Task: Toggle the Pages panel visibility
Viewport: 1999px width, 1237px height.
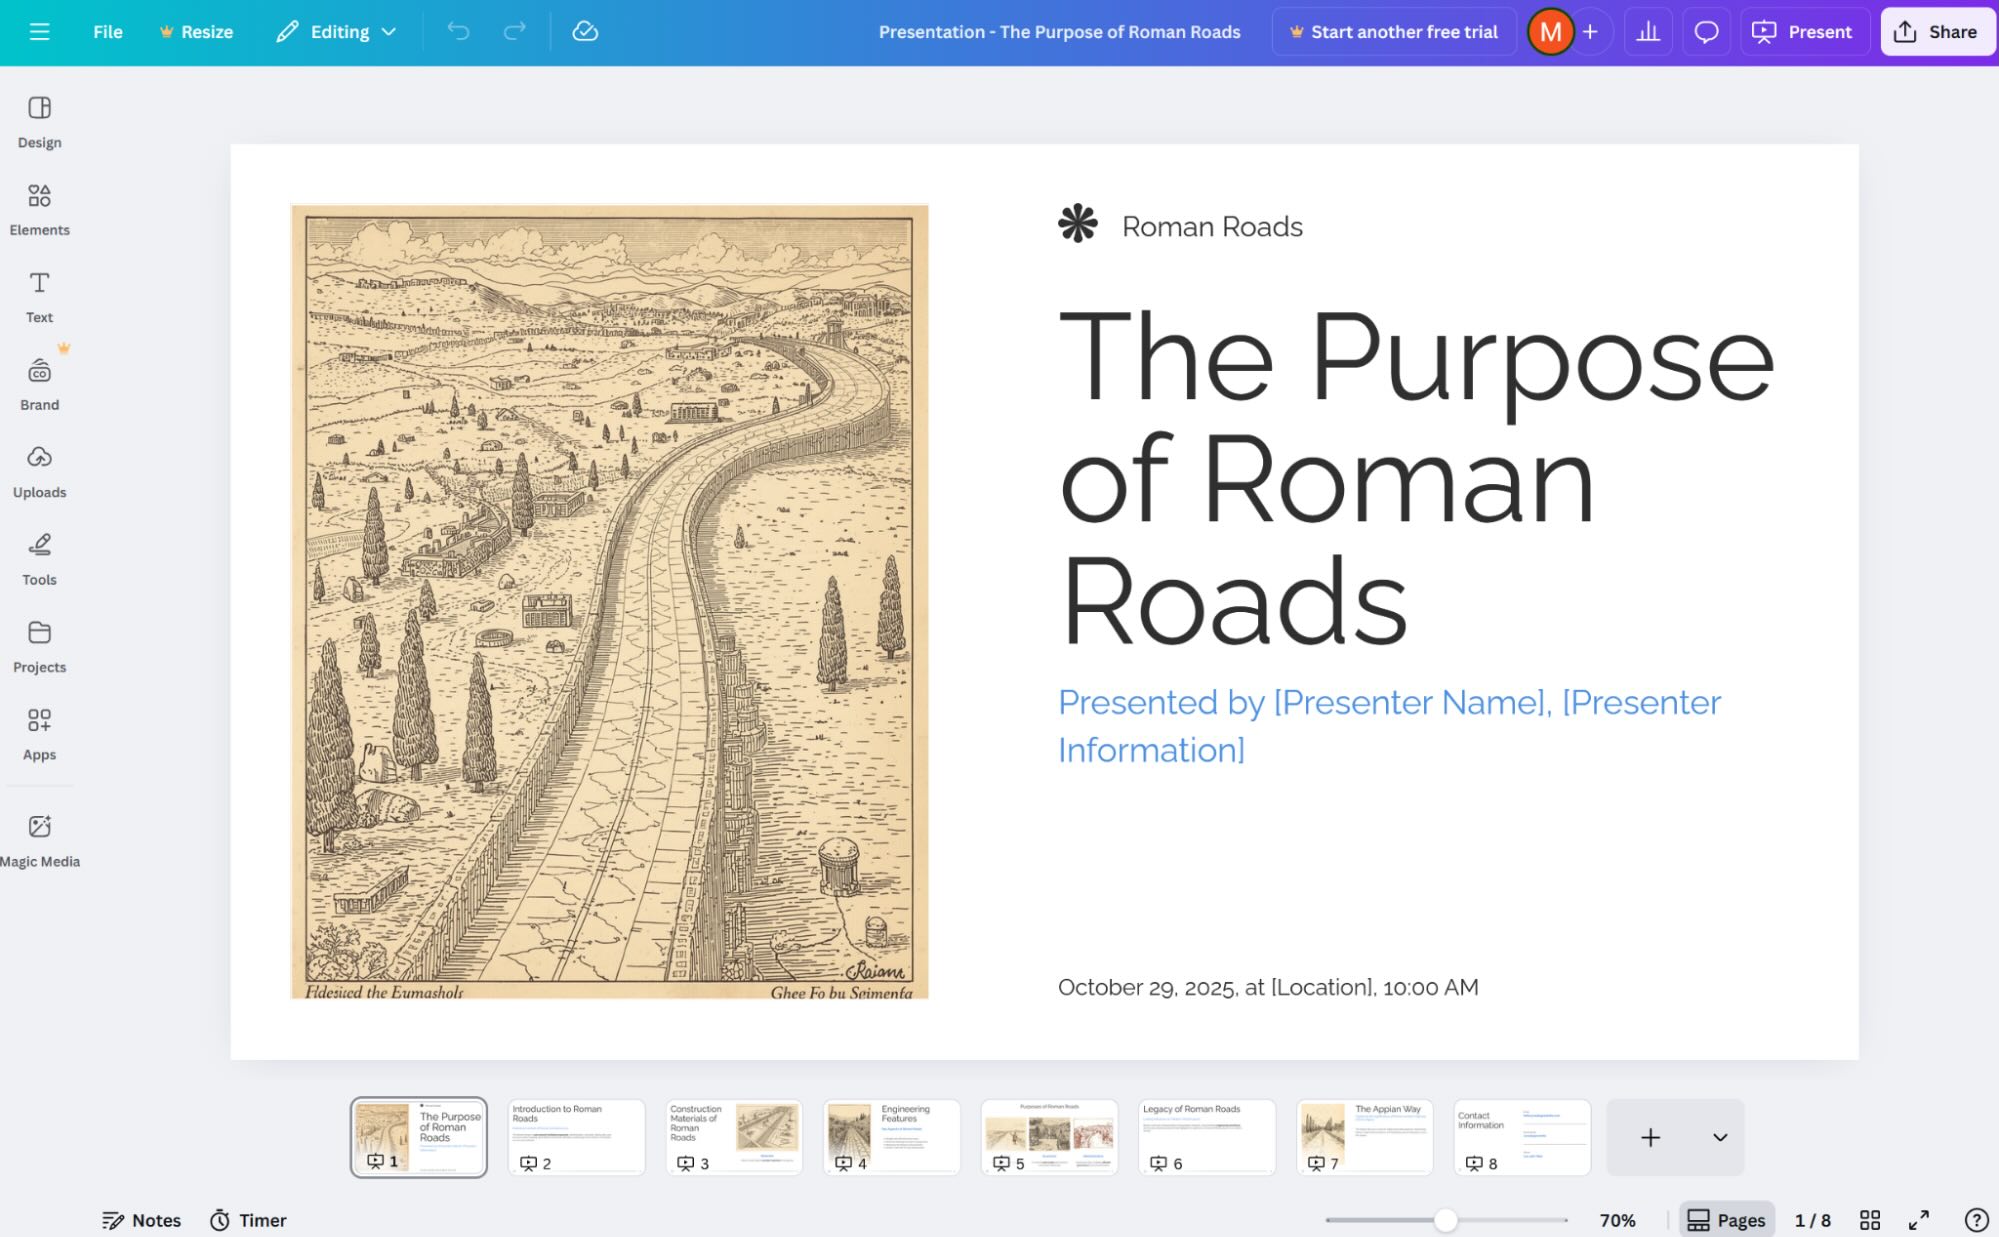Action: point(1725,1219)
